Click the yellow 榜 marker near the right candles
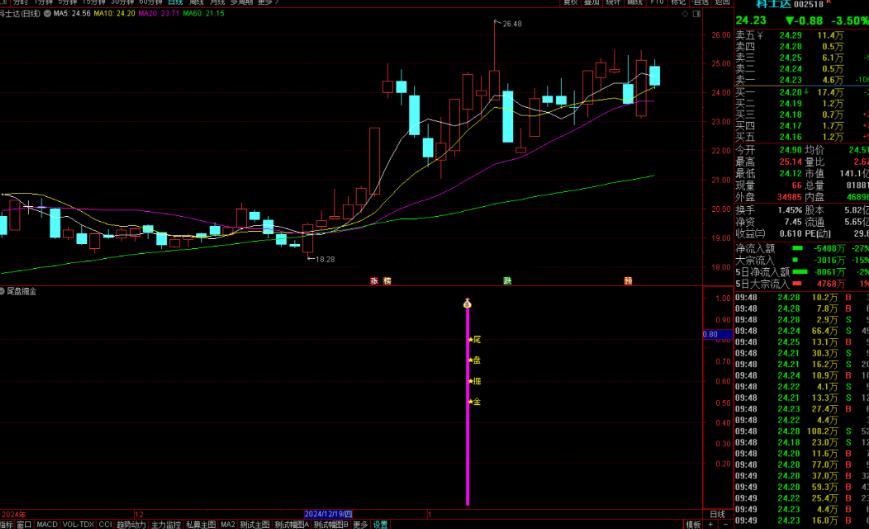Viewport: 869px width, 529px height. (x=628, y=281)
